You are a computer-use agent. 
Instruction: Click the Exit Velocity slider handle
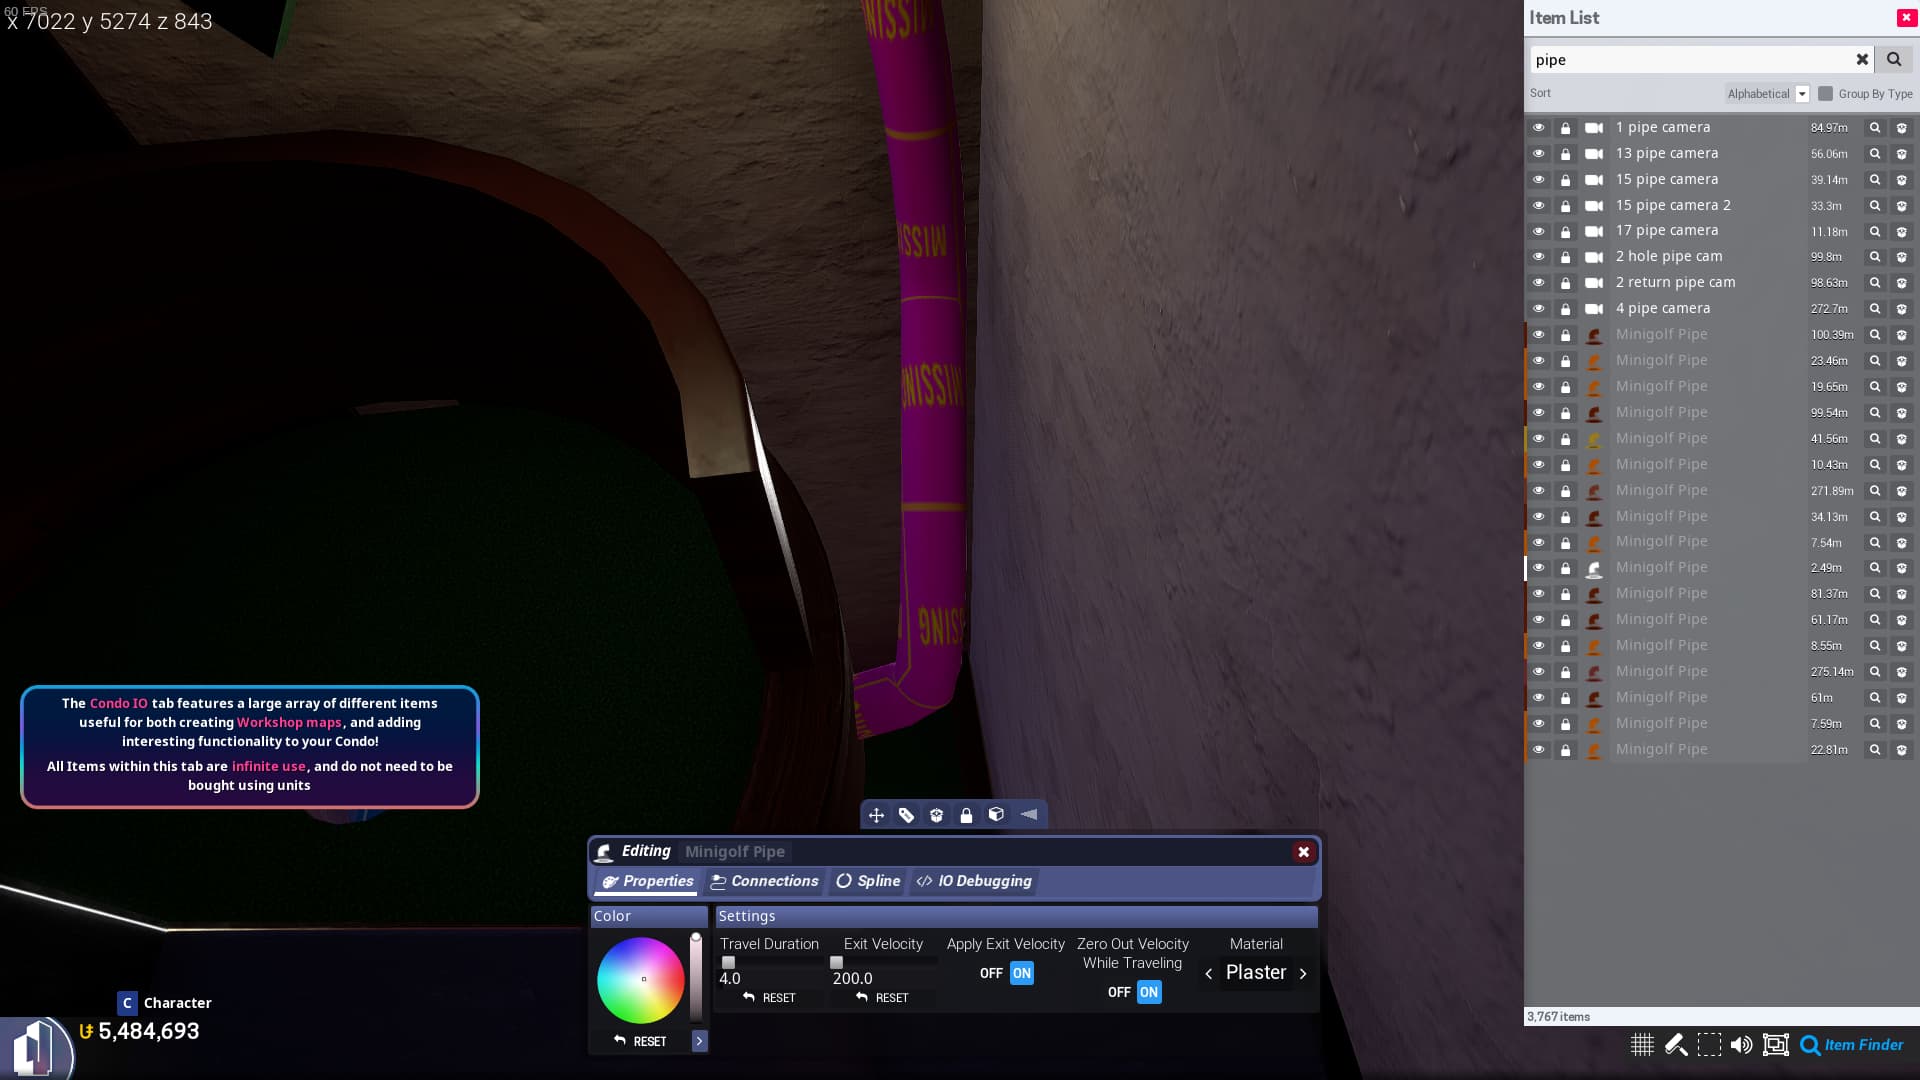[836, 962]
